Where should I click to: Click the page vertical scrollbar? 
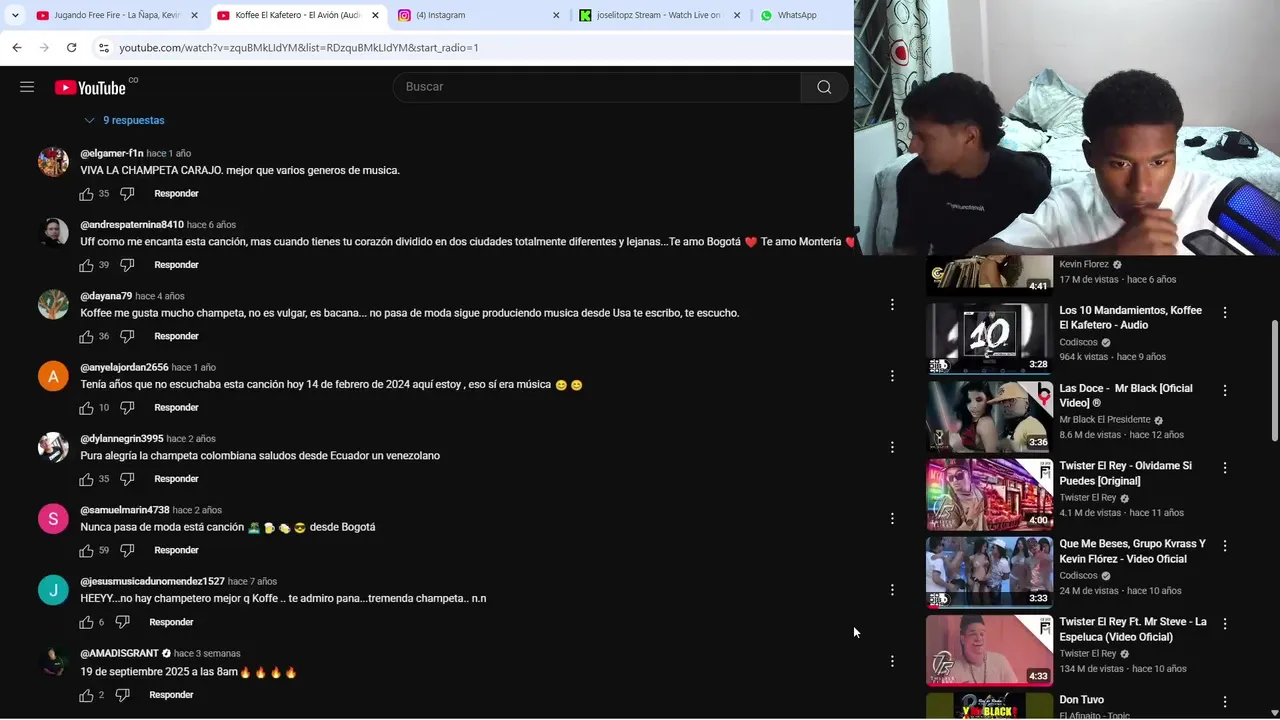(x=1274, y=380)
